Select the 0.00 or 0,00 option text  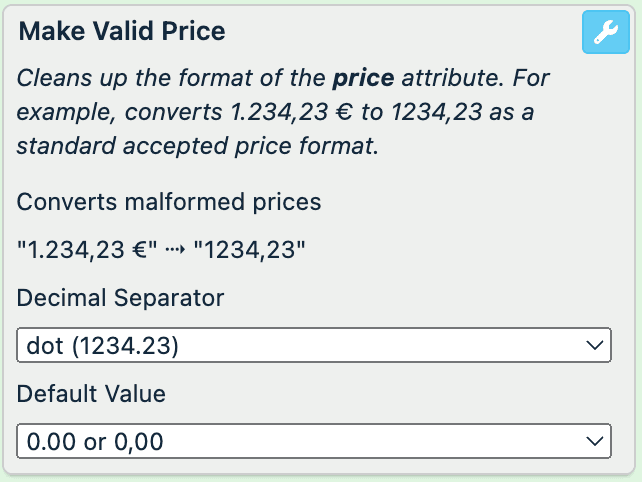tap(95, 441)
